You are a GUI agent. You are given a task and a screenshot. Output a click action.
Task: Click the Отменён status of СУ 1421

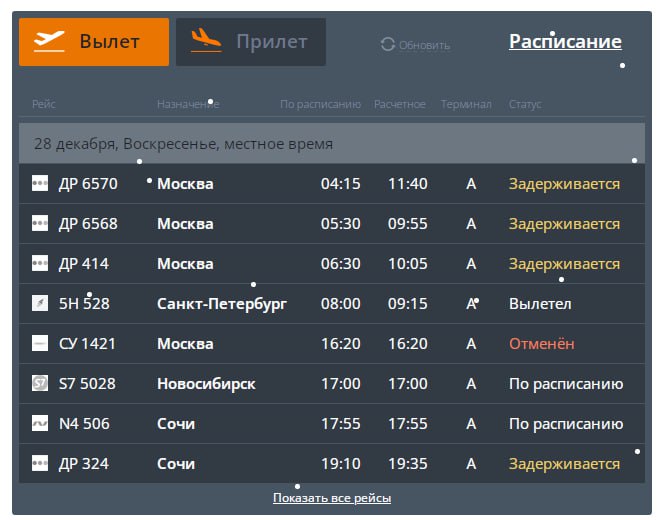pos(542,343)
